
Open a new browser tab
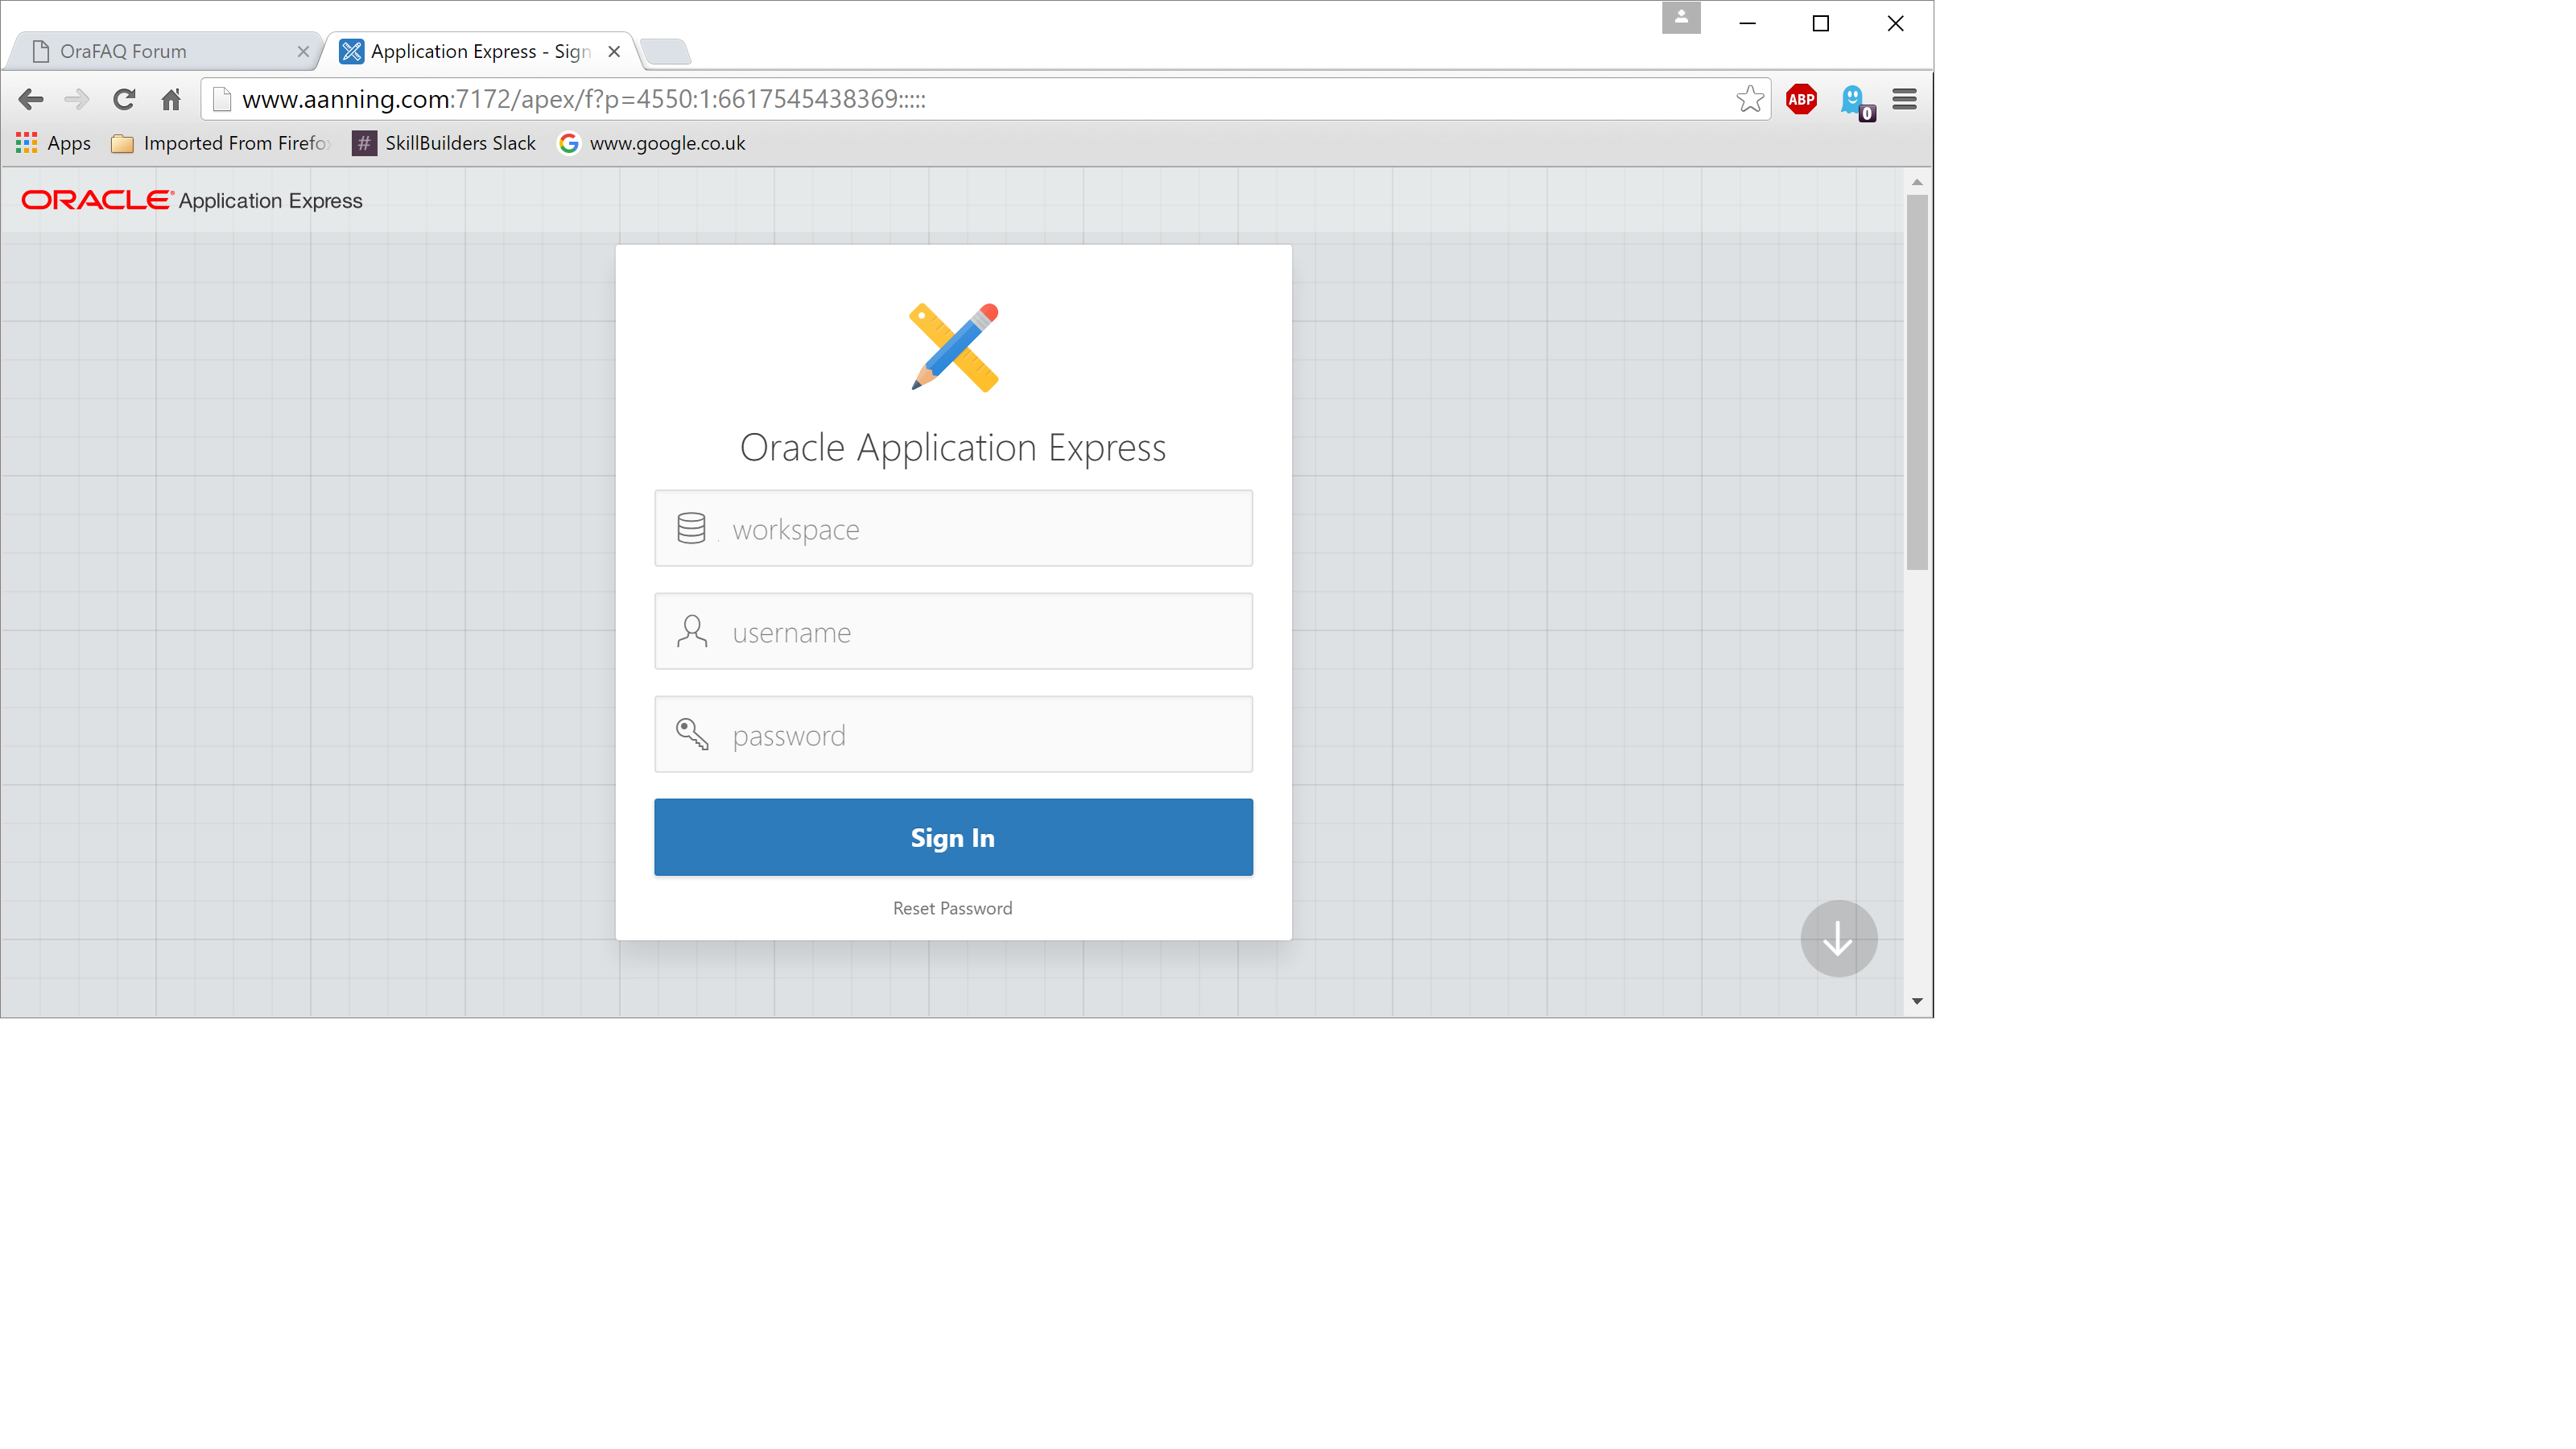tap(665, 51)
